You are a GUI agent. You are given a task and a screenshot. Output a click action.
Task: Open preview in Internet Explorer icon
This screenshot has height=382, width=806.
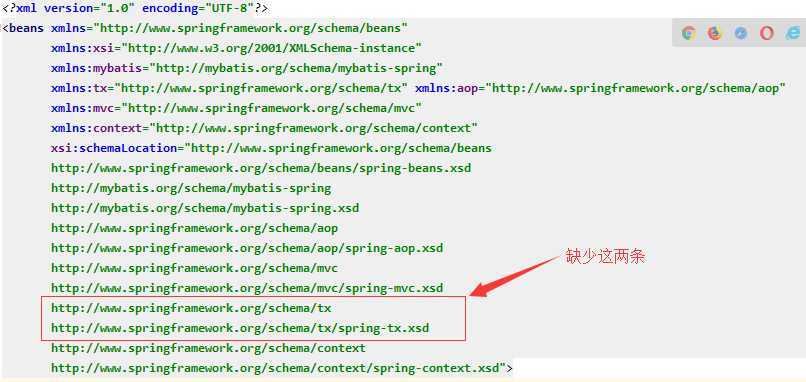point(793,33)
